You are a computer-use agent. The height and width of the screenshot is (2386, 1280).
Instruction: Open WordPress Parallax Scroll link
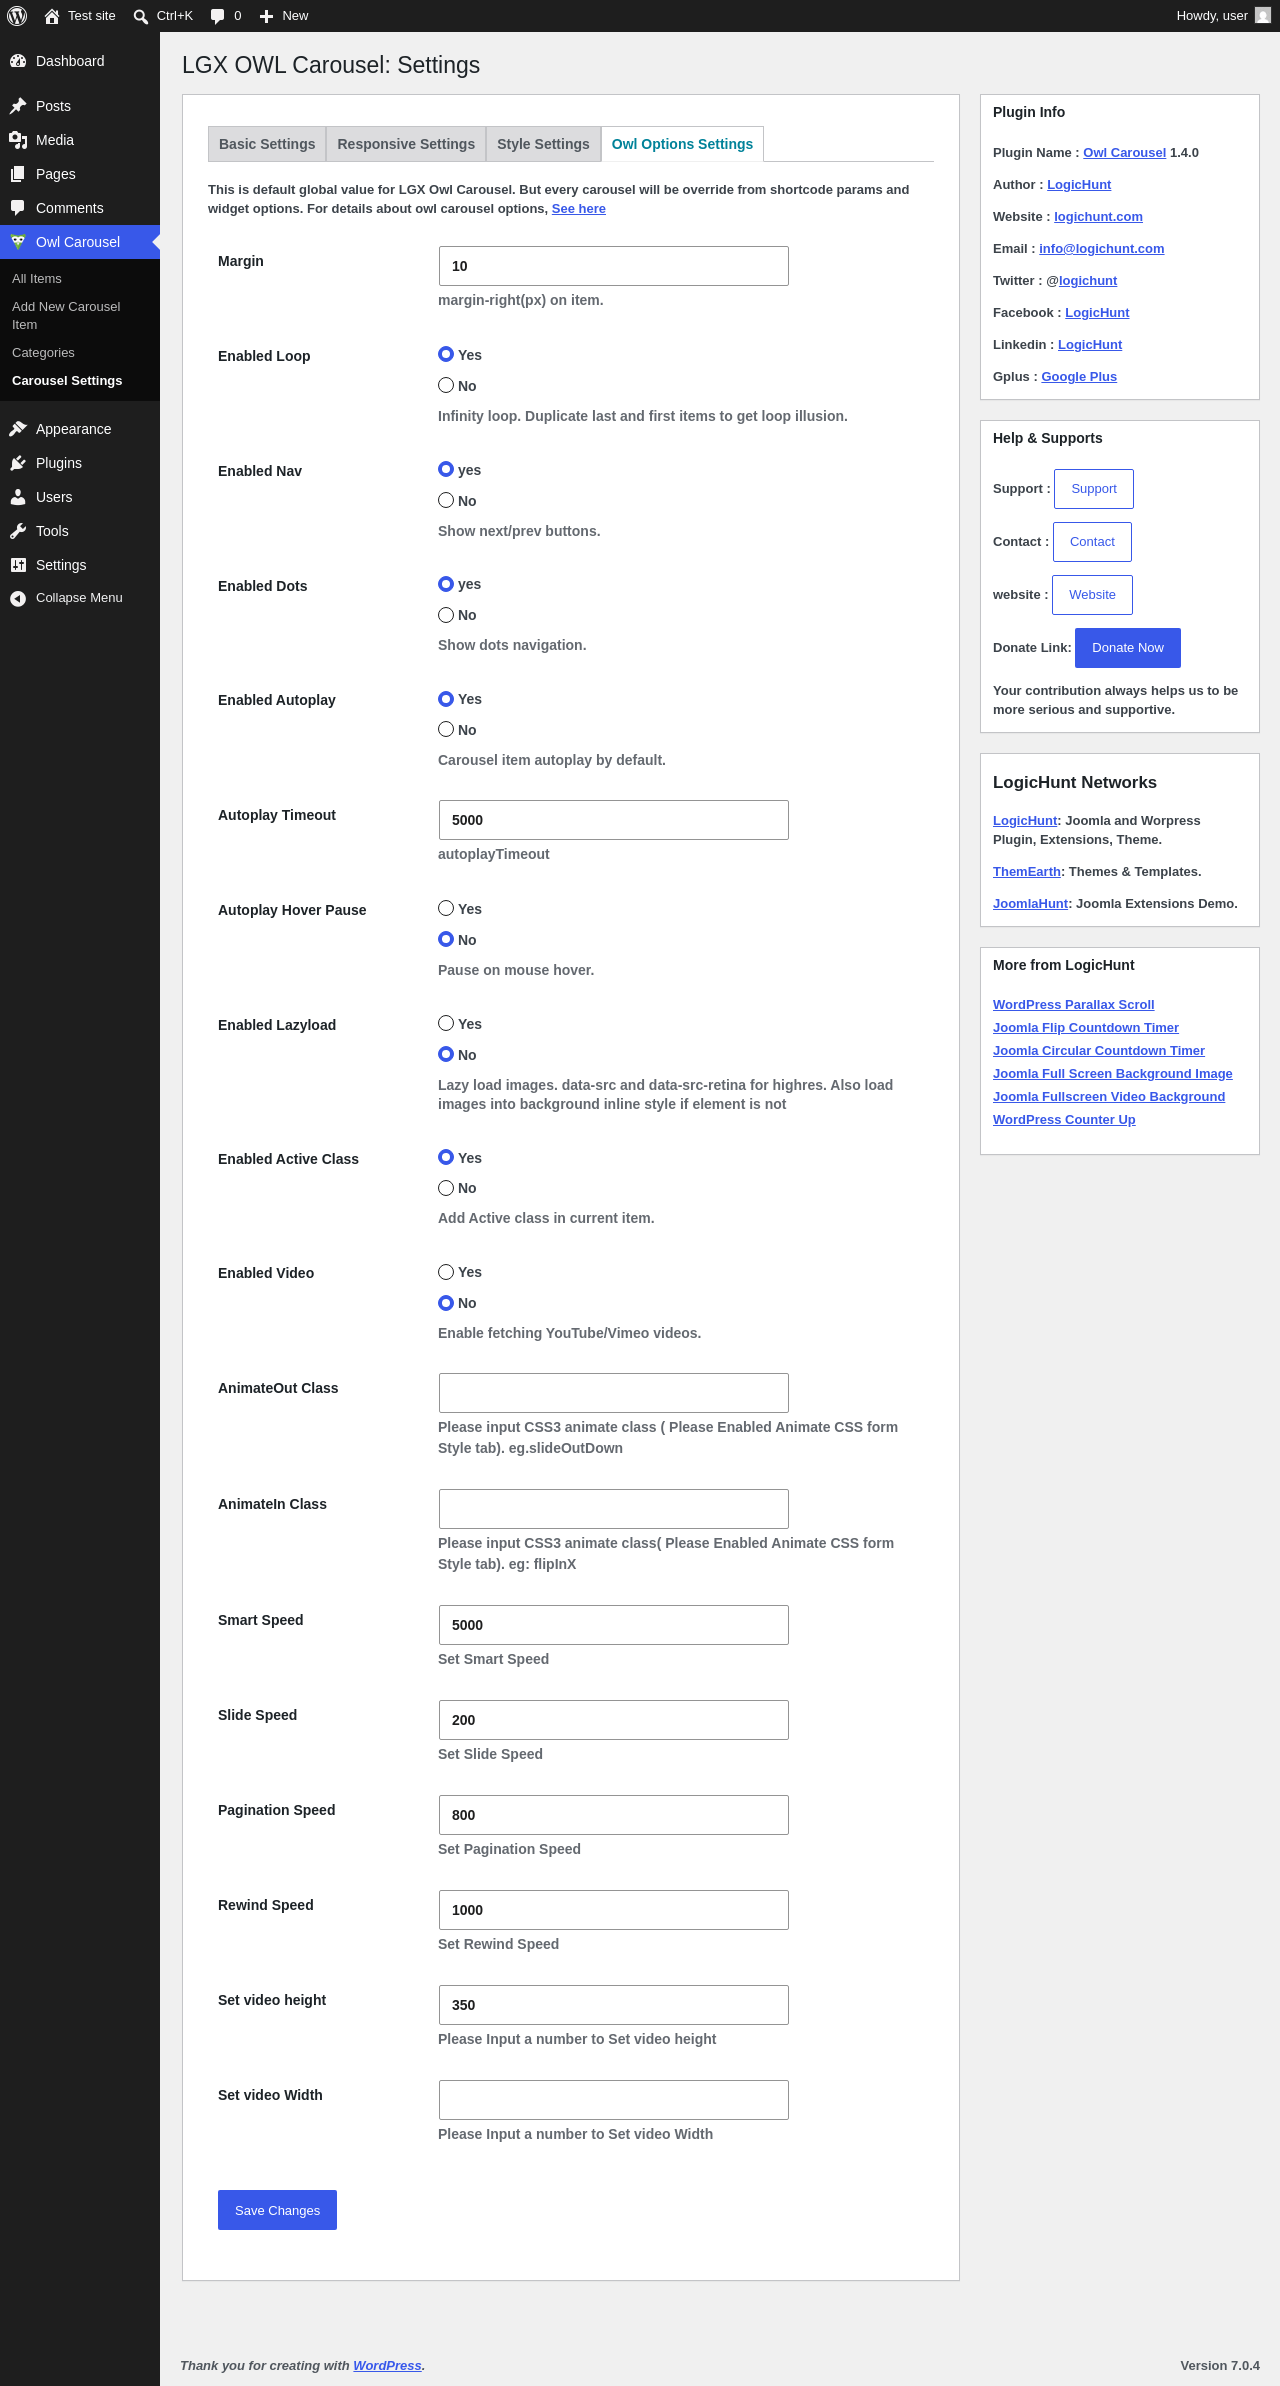(x=1073, y=1005)
